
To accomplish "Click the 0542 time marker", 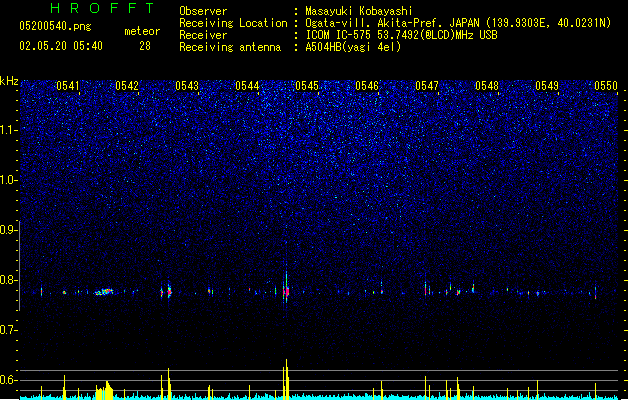I will point(127,86).
